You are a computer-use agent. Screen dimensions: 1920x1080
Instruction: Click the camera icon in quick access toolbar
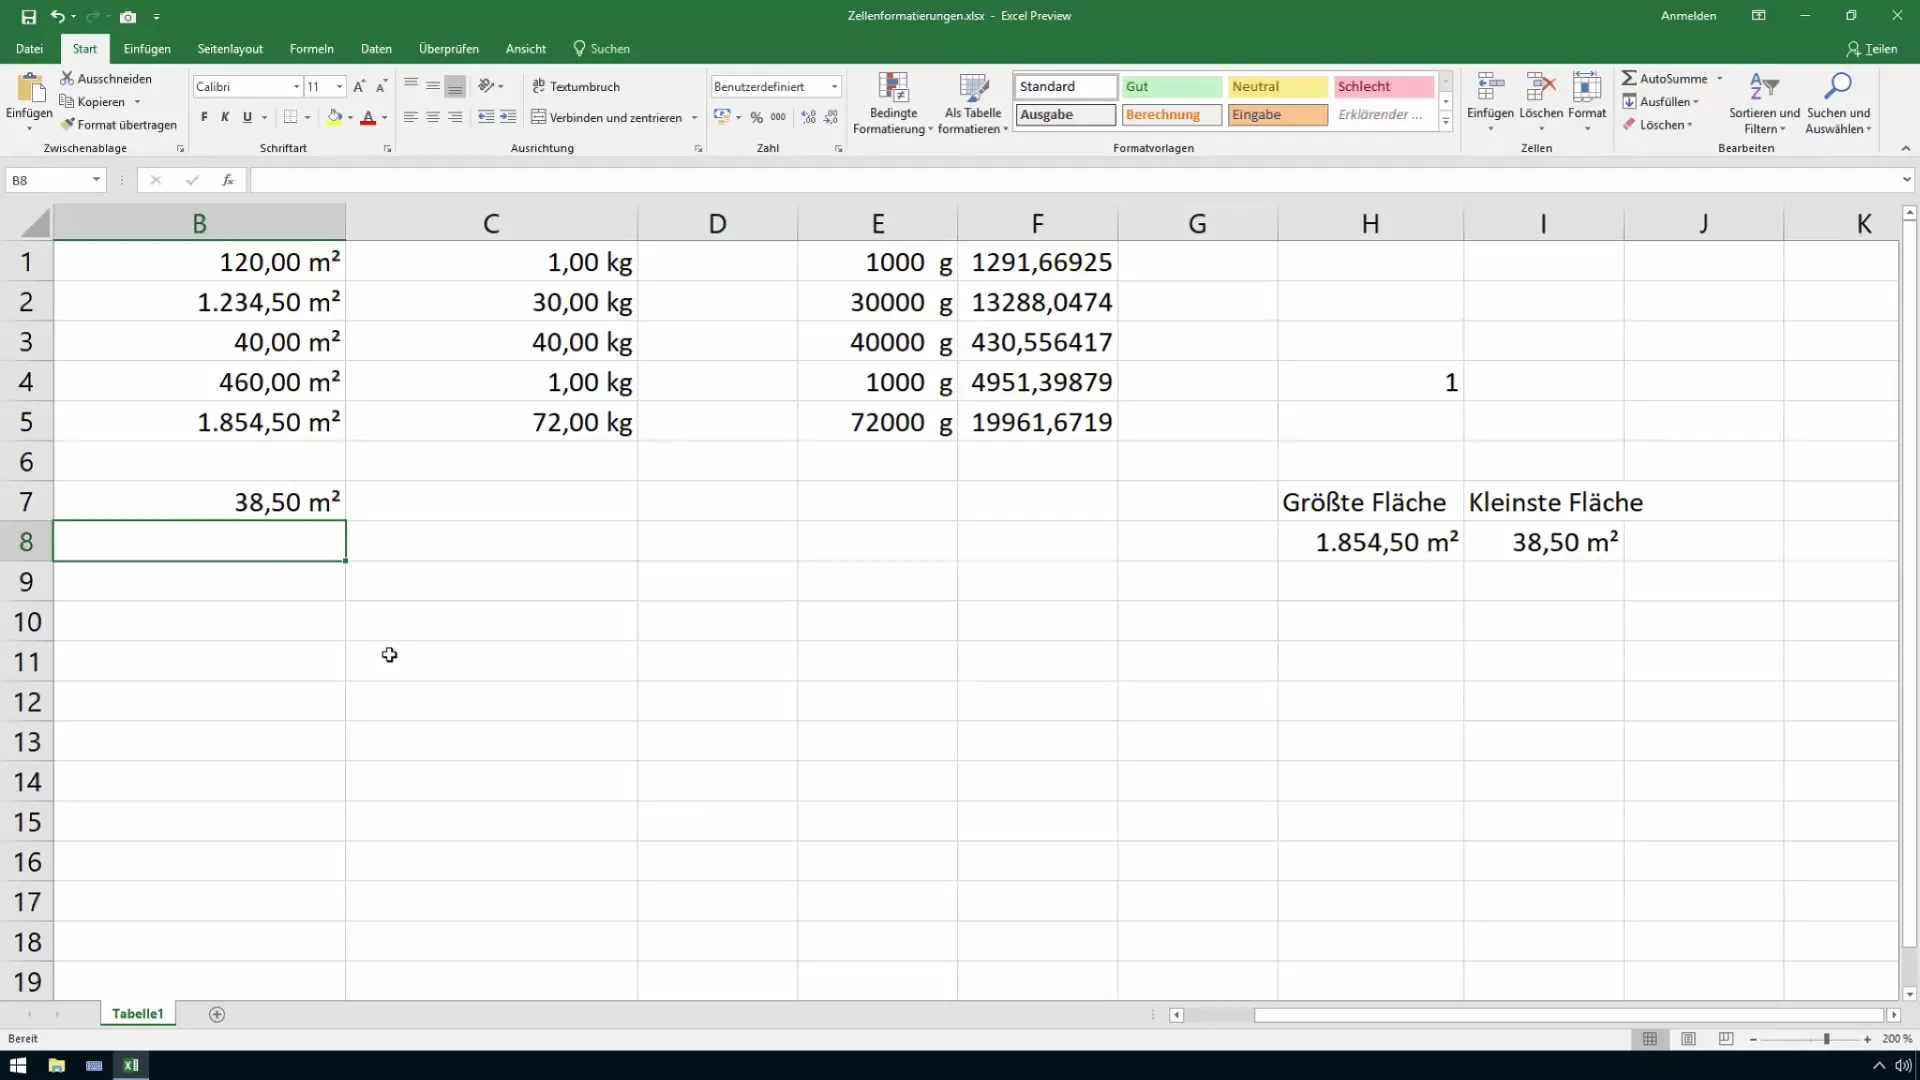(x=128, y=17)
